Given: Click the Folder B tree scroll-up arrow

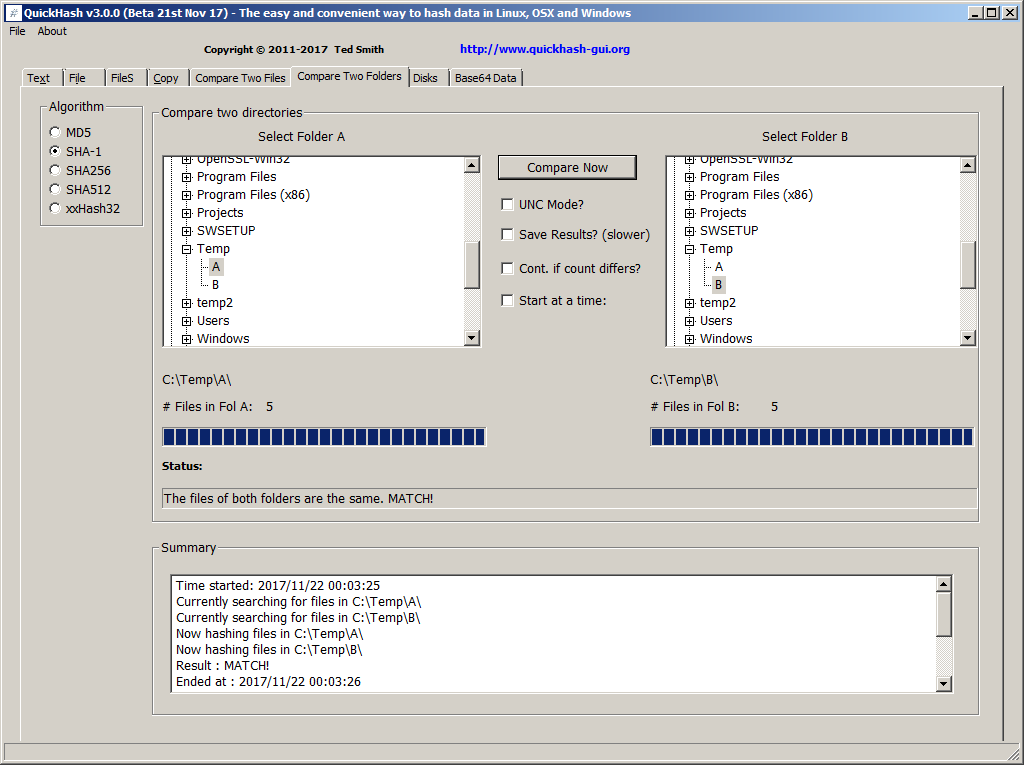Looking at the screenshot, I should point(968,165).
